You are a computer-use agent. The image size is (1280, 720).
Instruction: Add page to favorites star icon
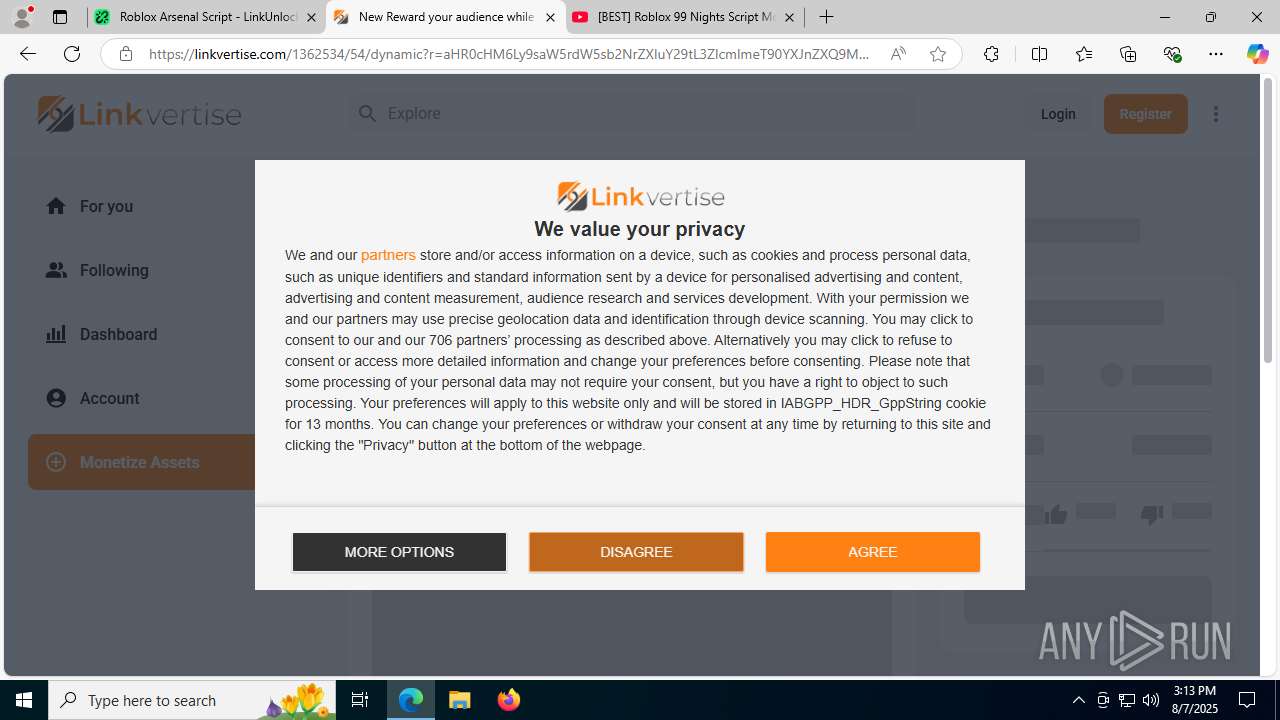click(938, 54)
